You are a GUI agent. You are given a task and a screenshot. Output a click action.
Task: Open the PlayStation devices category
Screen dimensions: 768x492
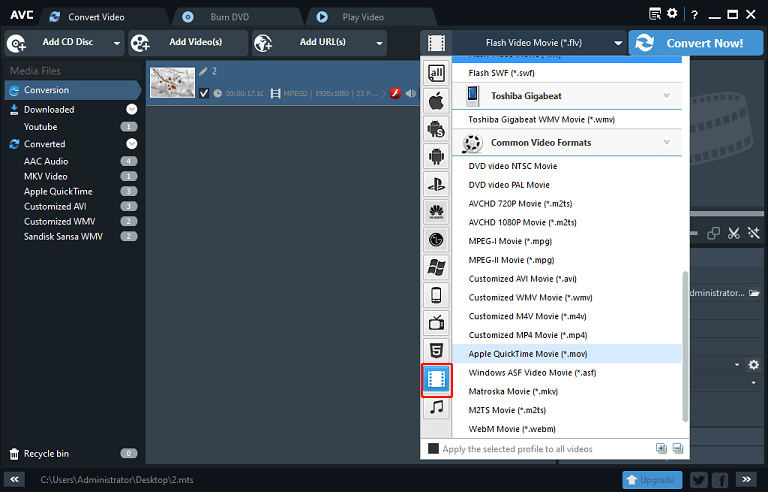pos(436,184)
